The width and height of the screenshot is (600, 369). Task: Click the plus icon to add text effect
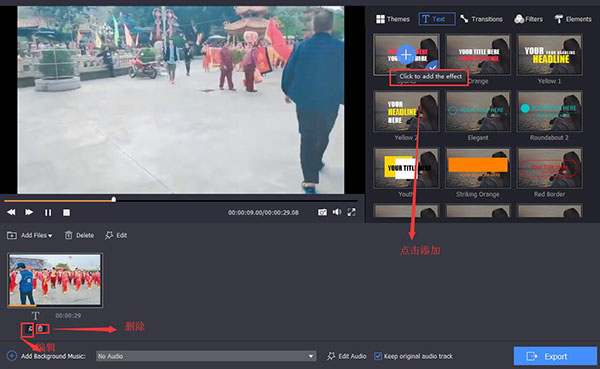click(406, 54)
